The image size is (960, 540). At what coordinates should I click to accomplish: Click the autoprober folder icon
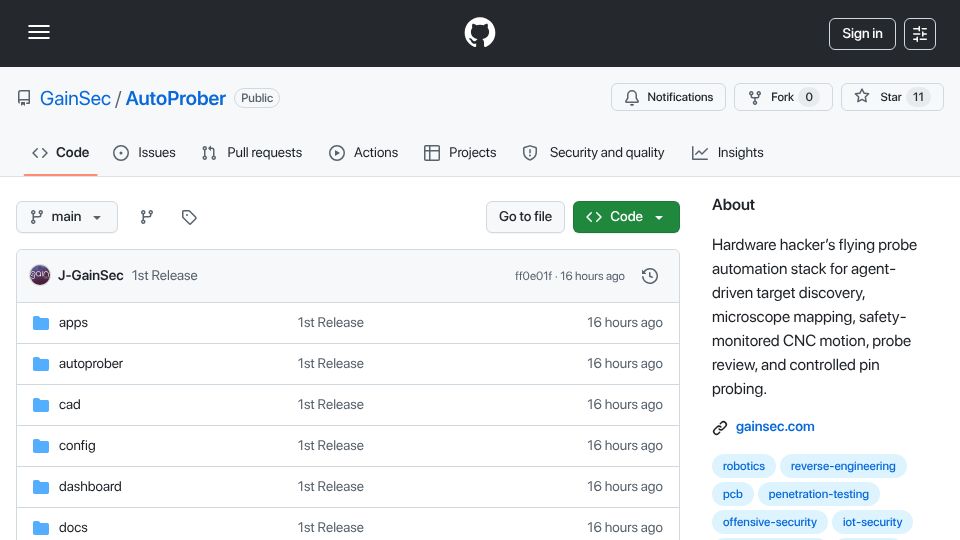pyautogui.click(x=41, y=364)
